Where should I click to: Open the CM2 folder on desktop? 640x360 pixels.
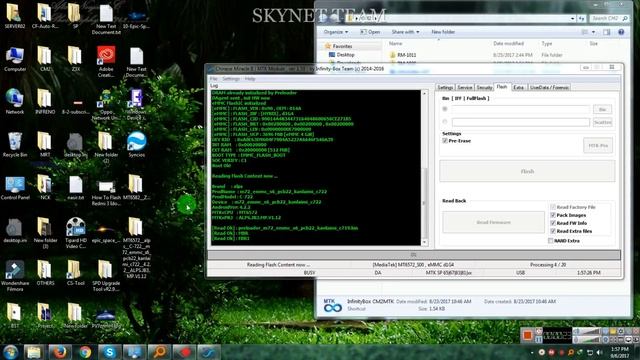click(x=45, y=58)
